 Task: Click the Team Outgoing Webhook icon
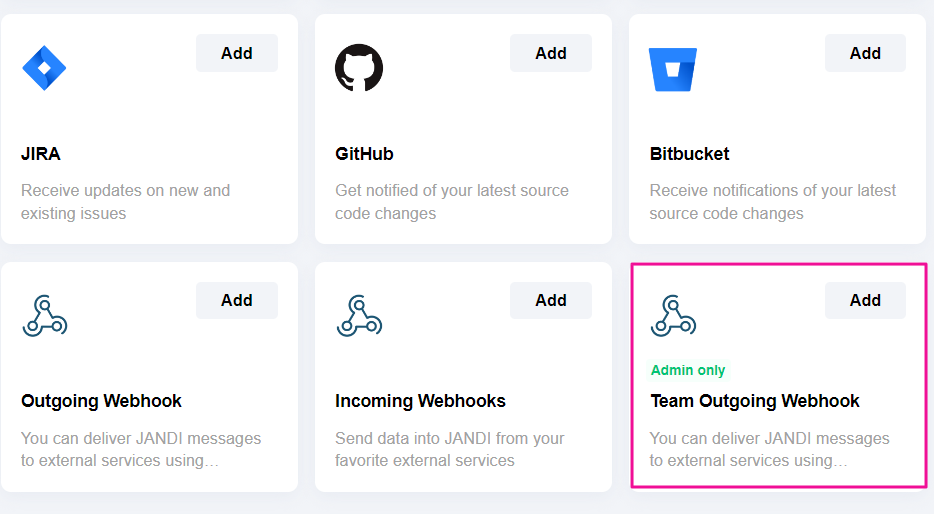673,315
